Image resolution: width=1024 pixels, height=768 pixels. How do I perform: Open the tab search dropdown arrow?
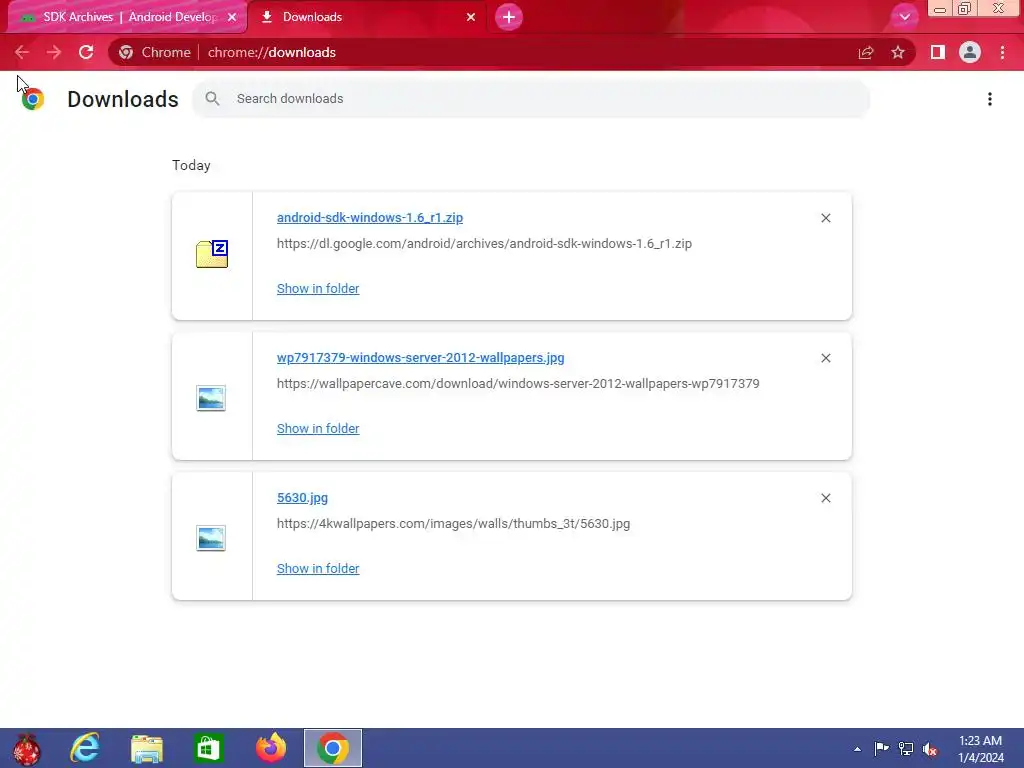[x=904, y=17]
